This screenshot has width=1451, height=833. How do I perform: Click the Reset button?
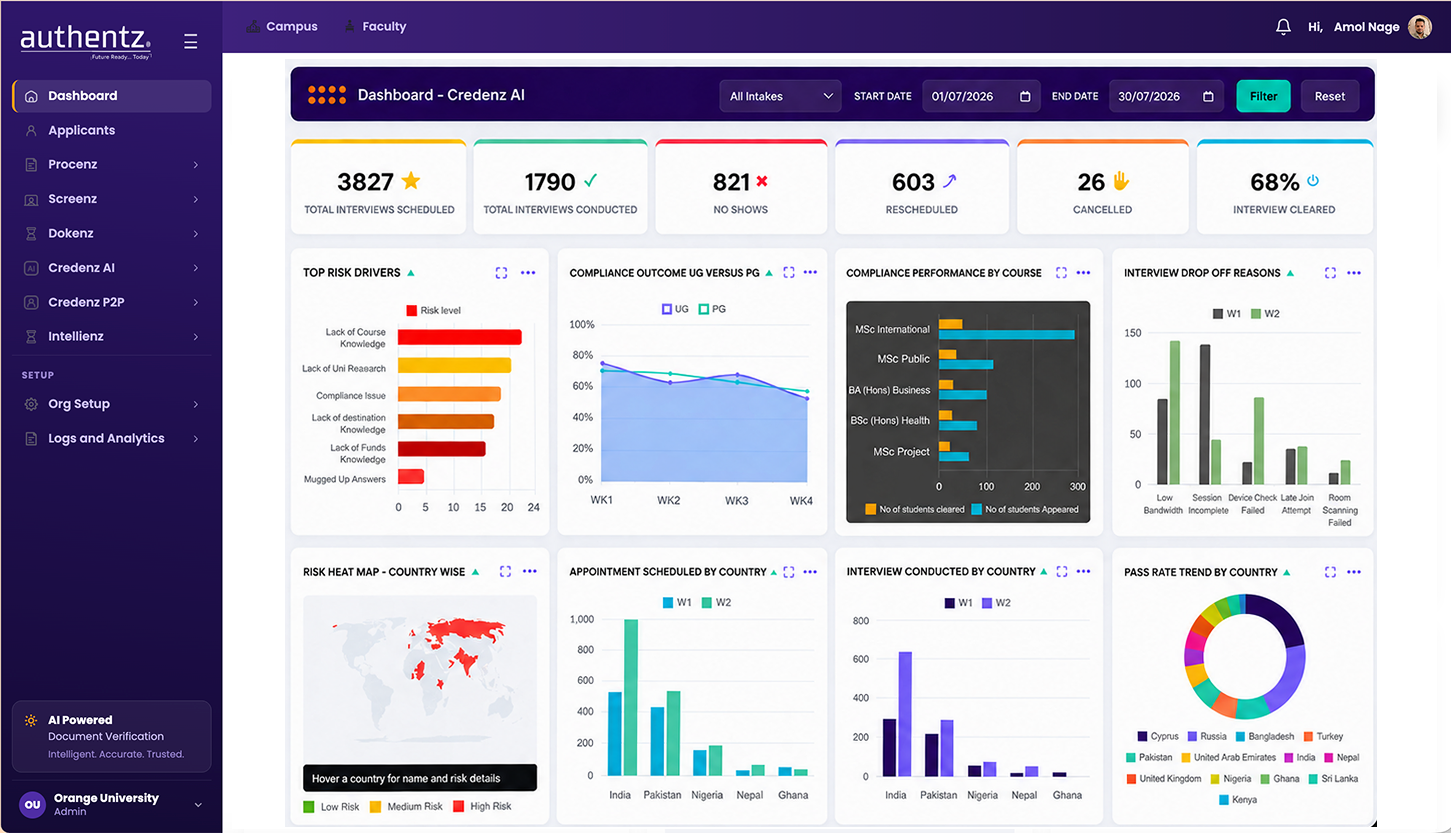point(1330,96)
